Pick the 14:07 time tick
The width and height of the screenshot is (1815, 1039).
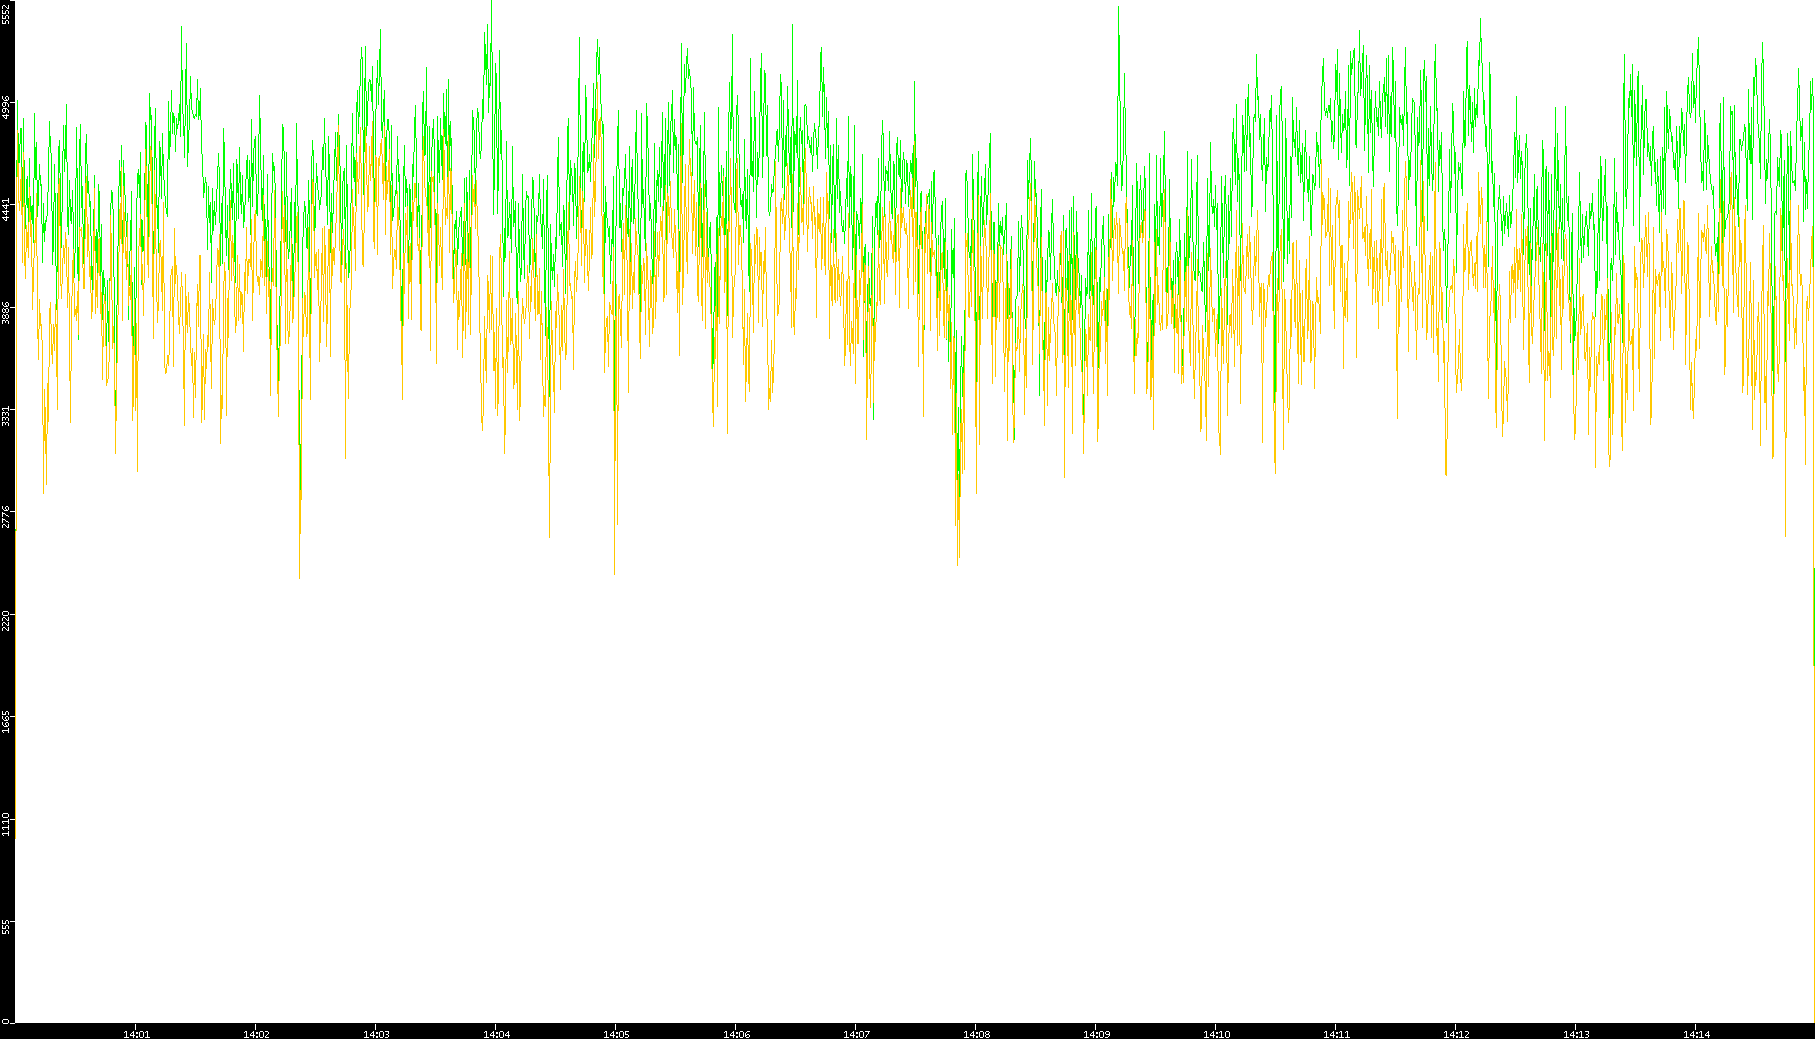tap(856, 1033)
